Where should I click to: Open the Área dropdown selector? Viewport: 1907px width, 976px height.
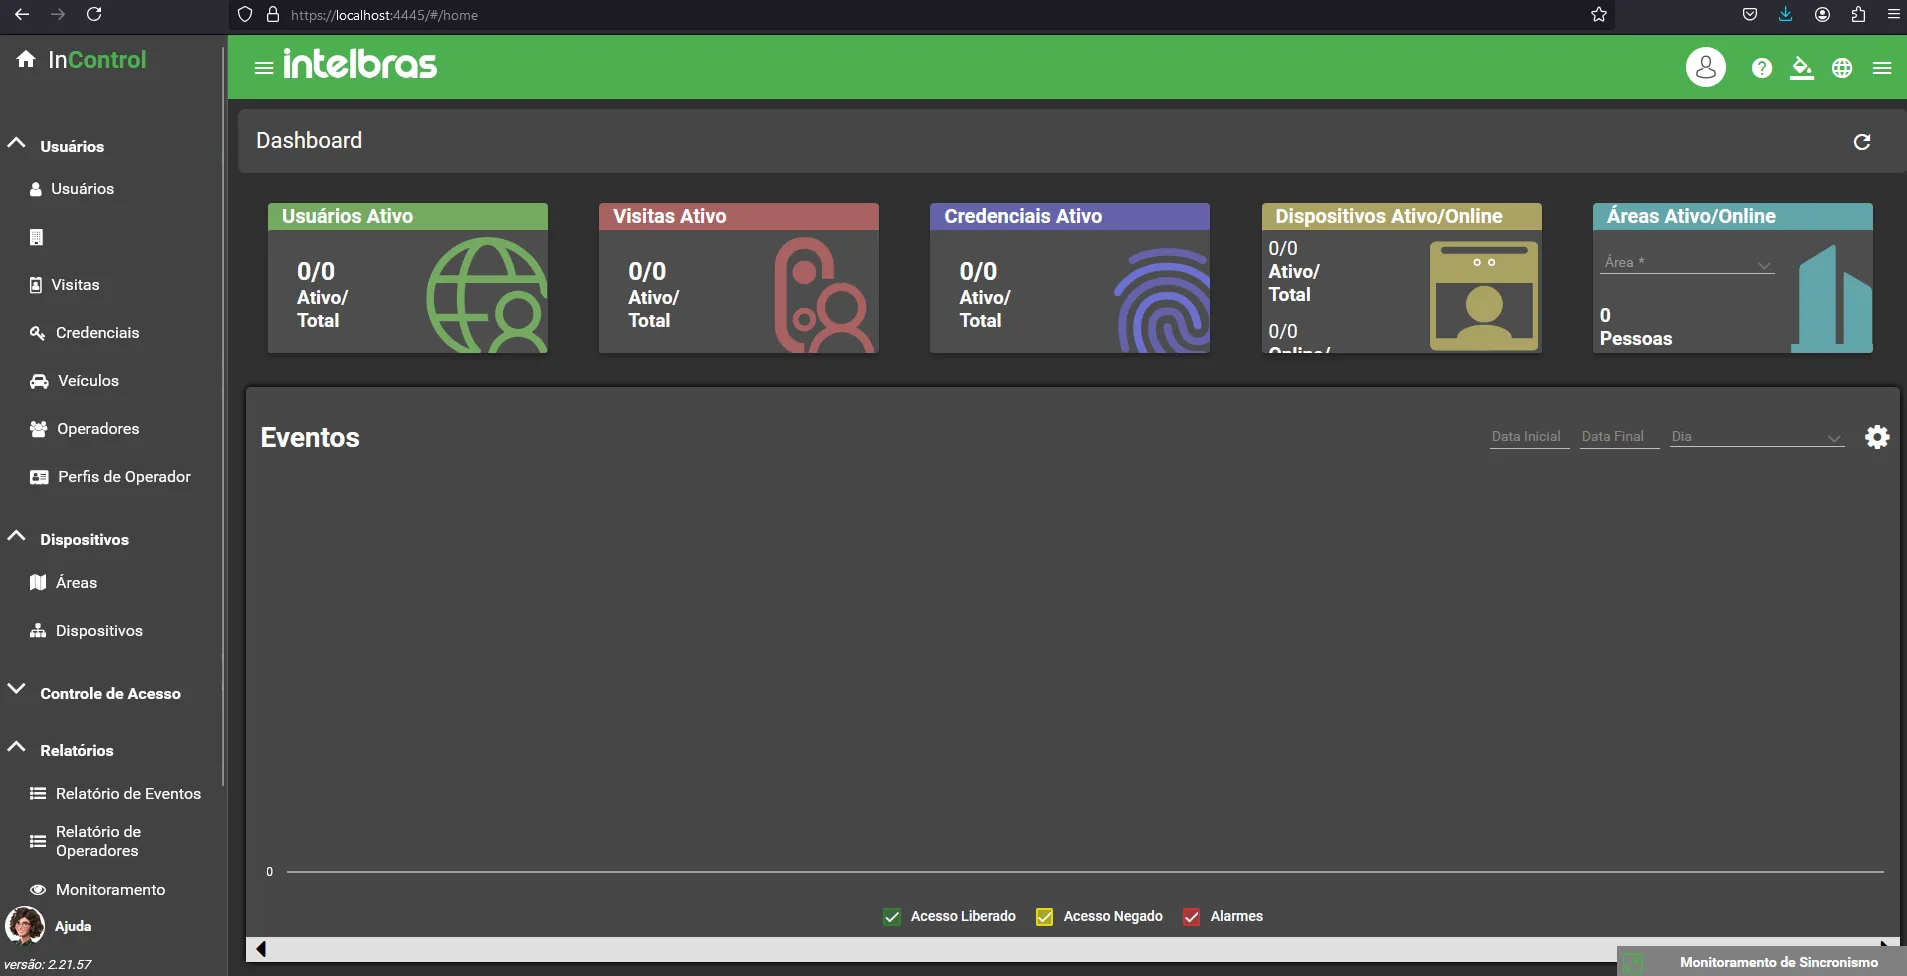pyautogui.click(x=1688, y=263)
